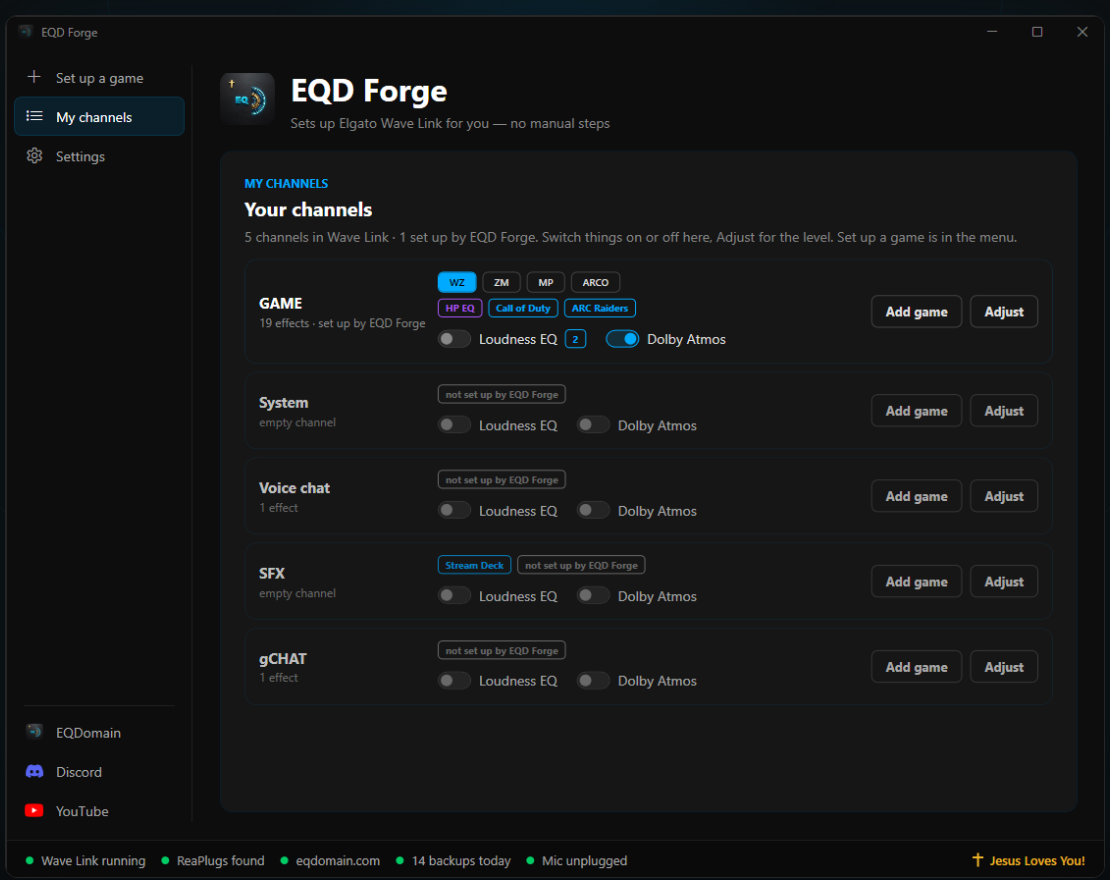Click the green dot beside ReaPlugs found

coord(165,861)
